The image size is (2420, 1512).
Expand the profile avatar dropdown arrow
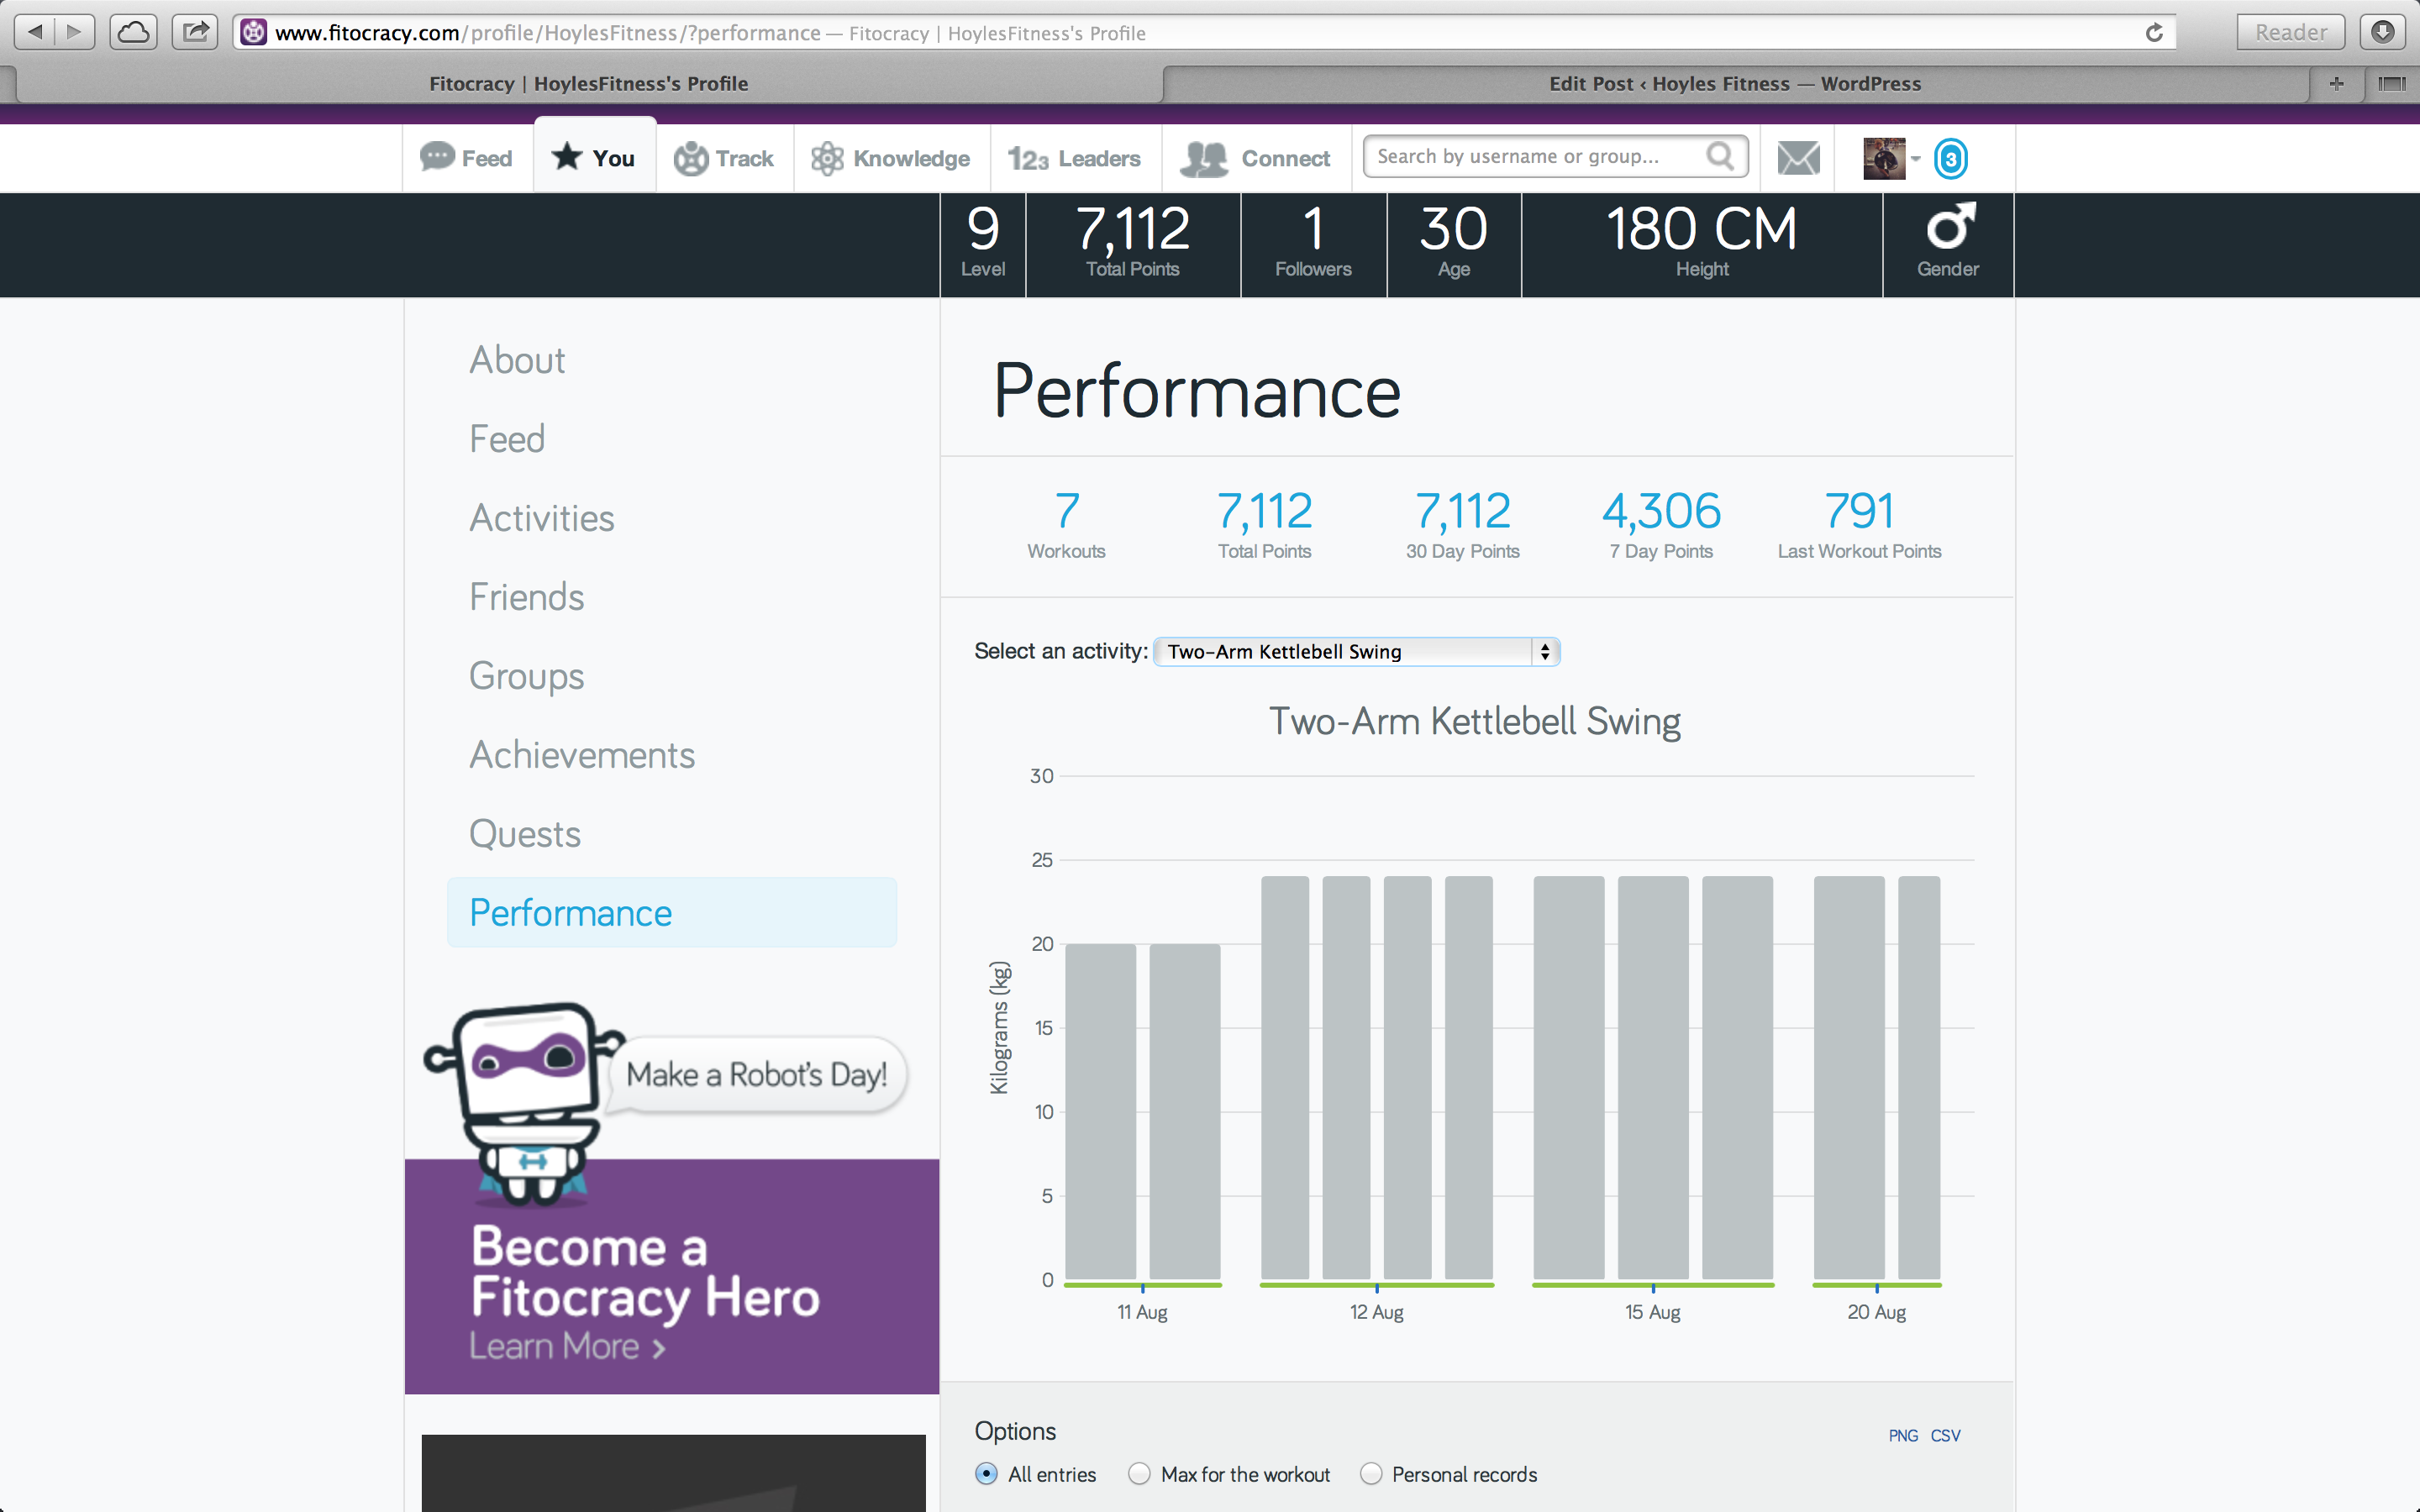(x=1915, y=158)
